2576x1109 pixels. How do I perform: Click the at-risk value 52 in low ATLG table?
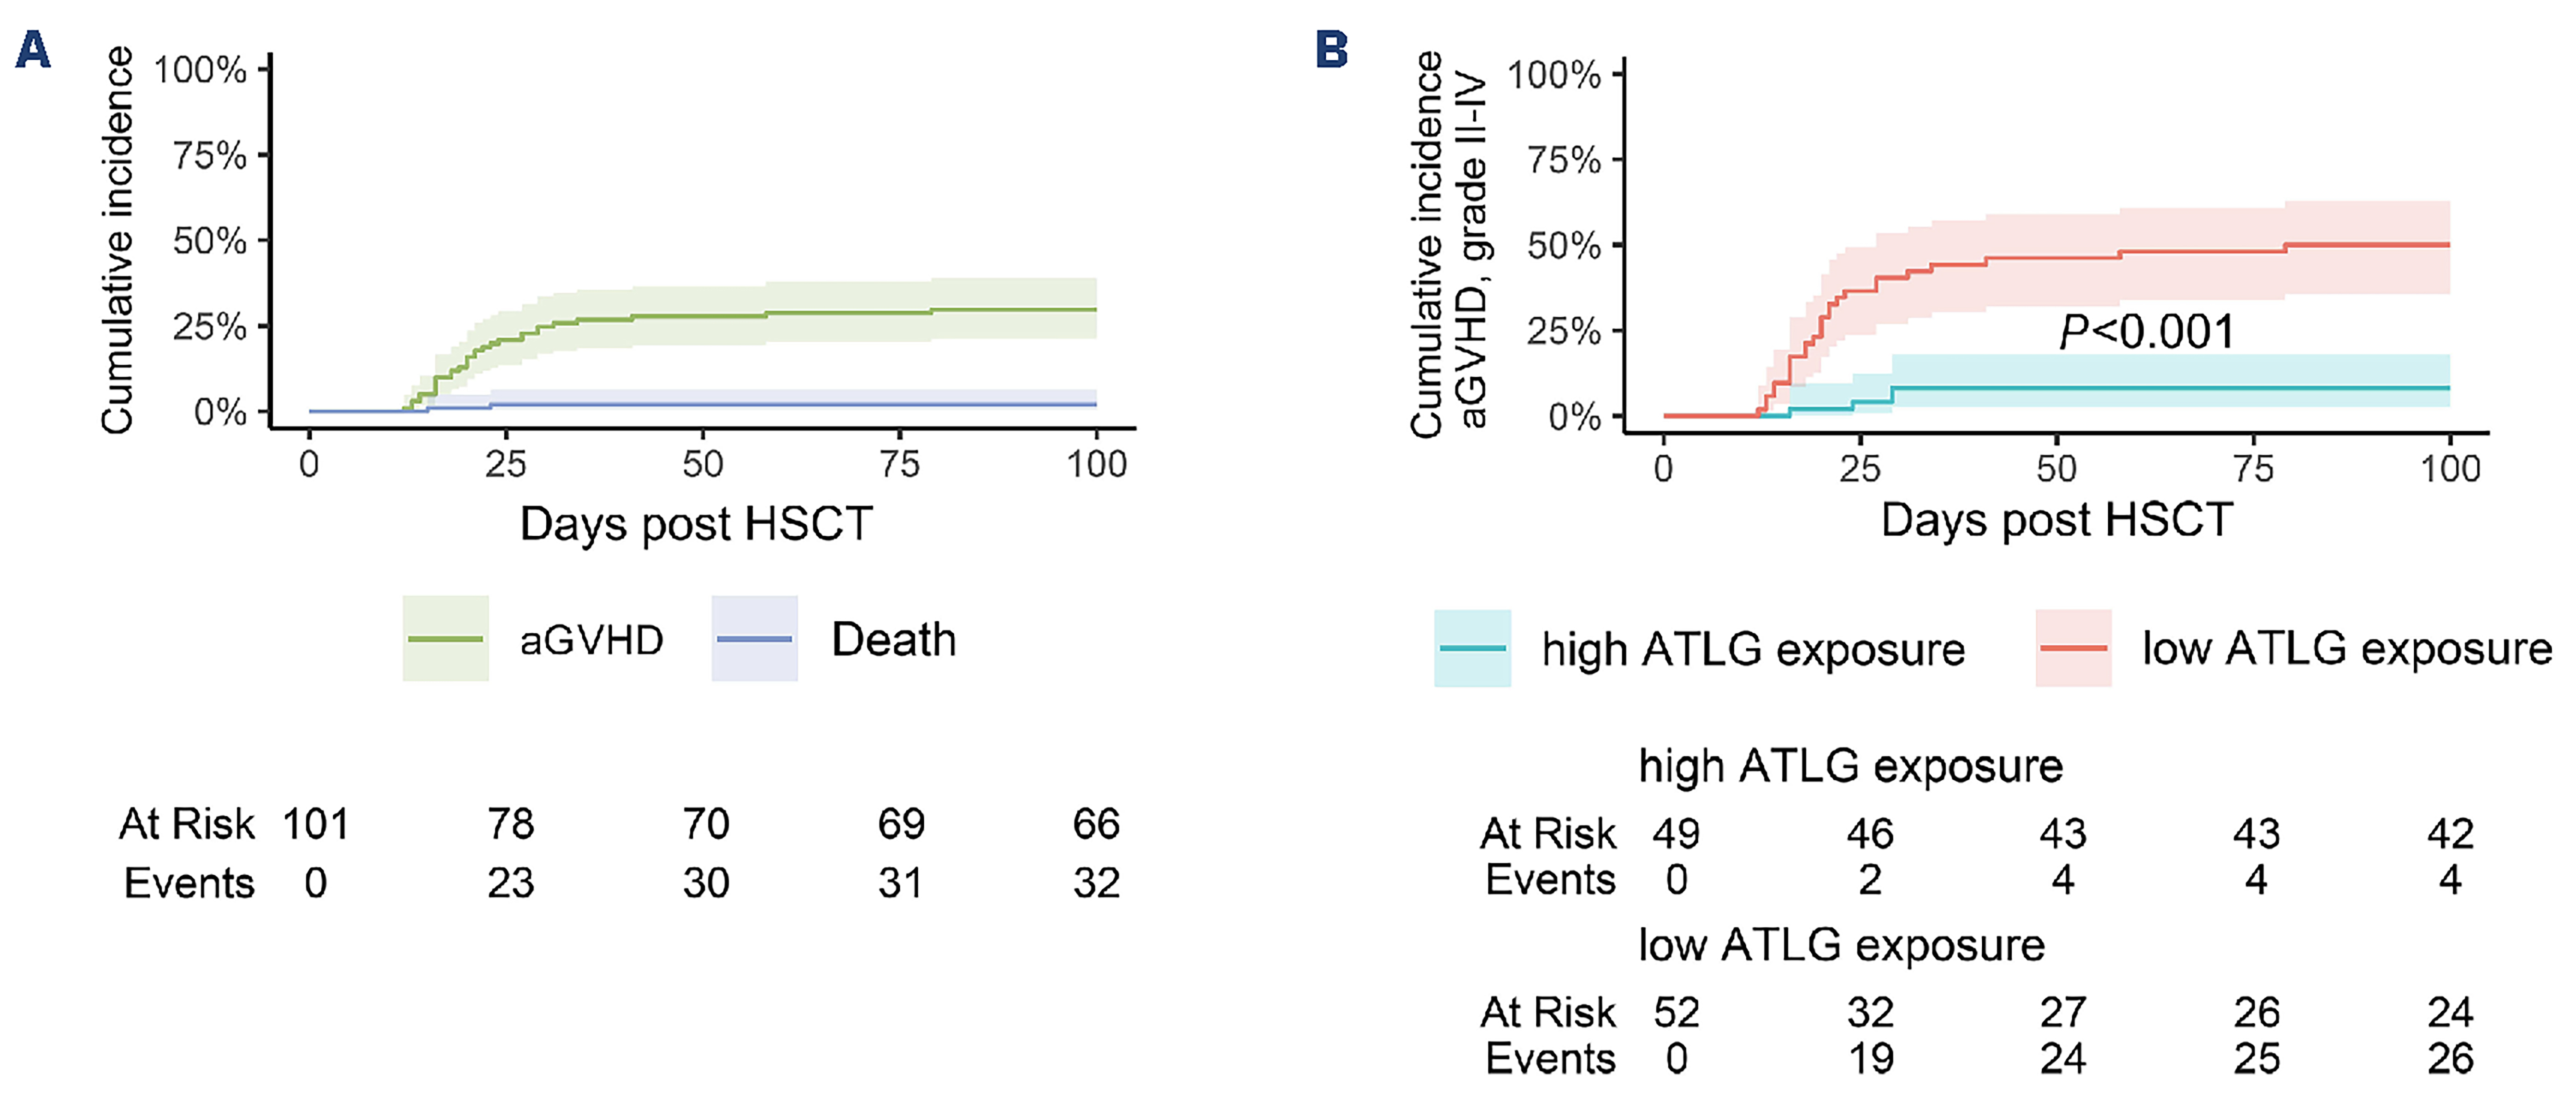[1676, 1013]
